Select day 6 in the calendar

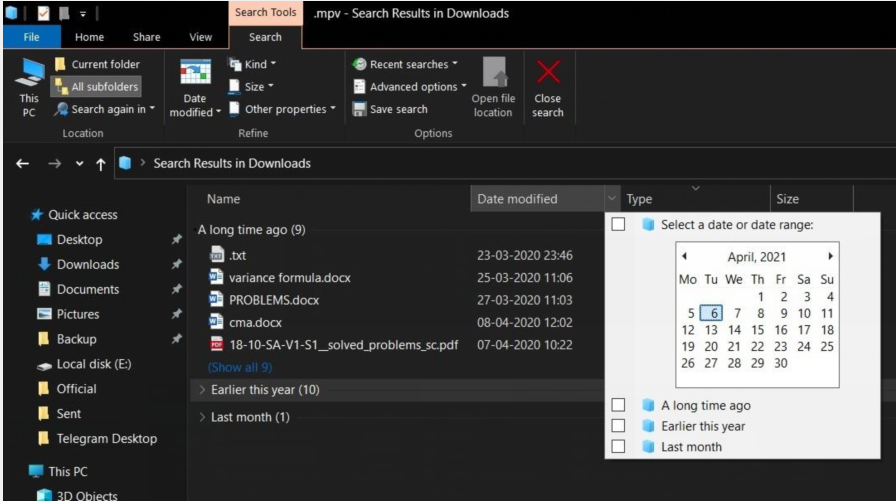[x=711, y=313]
